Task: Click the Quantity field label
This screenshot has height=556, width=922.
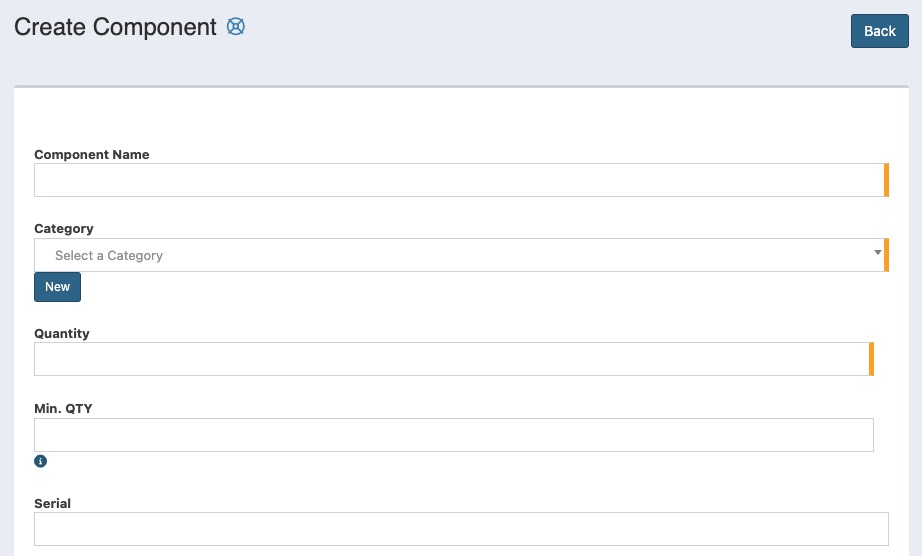Action: [x=62, y=333]
